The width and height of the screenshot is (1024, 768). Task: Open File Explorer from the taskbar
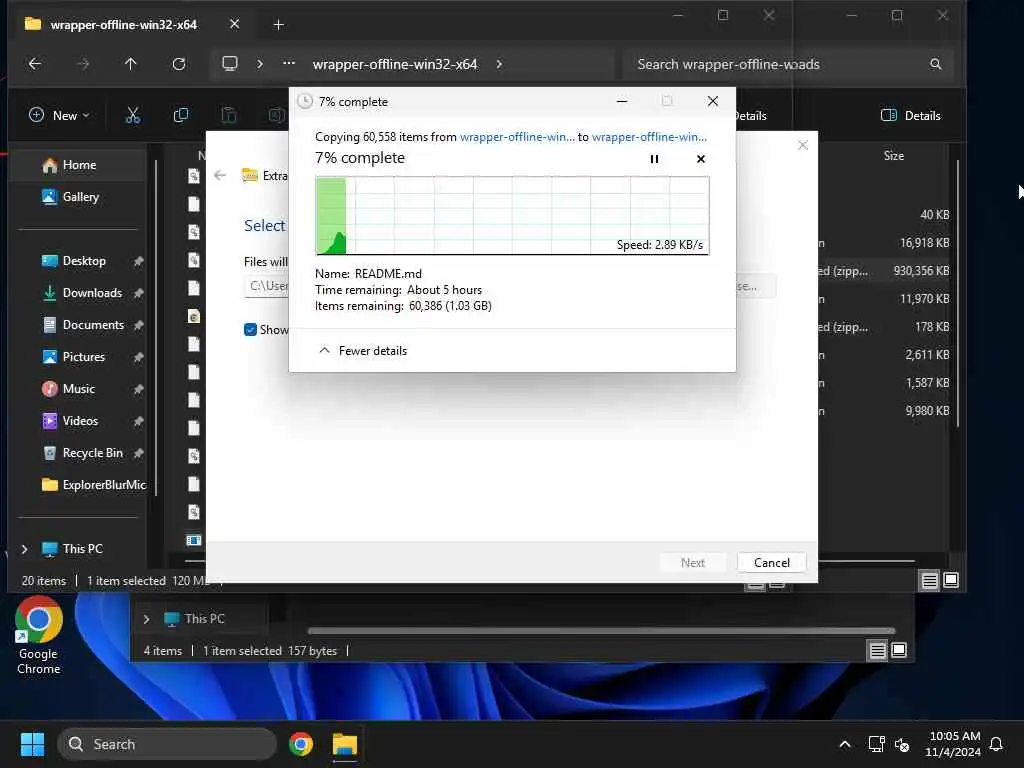point(345,744)
